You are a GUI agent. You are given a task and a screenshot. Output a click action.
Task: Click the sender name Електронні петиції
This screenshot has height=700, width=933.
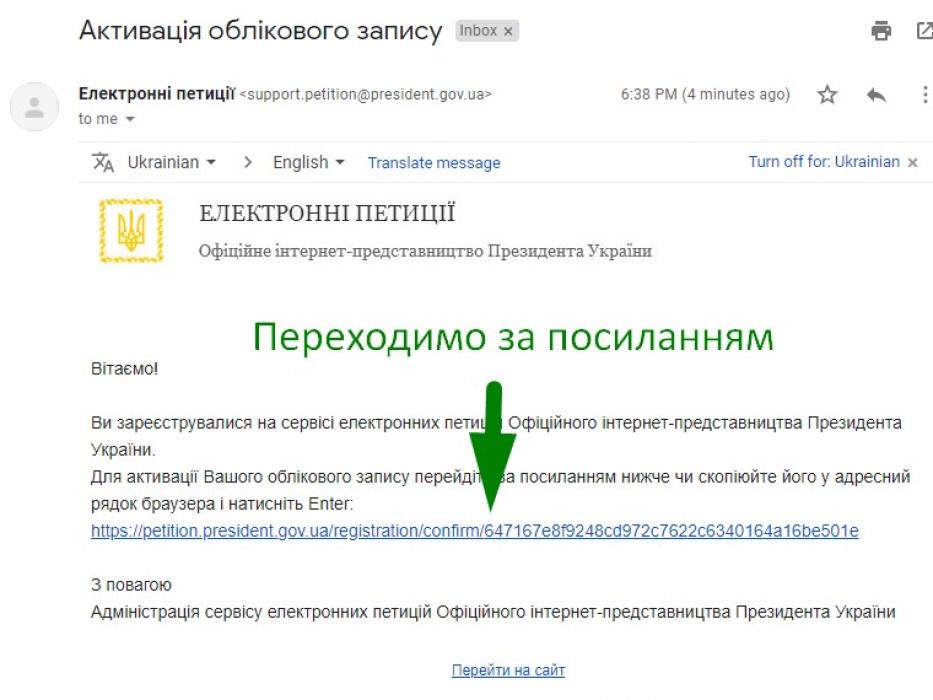pos(155,94)
